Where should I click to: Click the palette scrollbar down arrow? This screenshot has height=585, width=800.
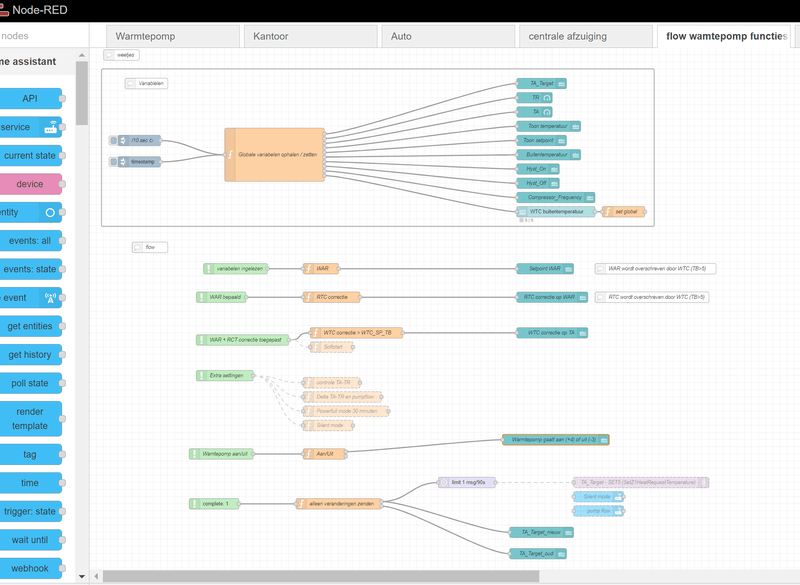click(82, 576)
